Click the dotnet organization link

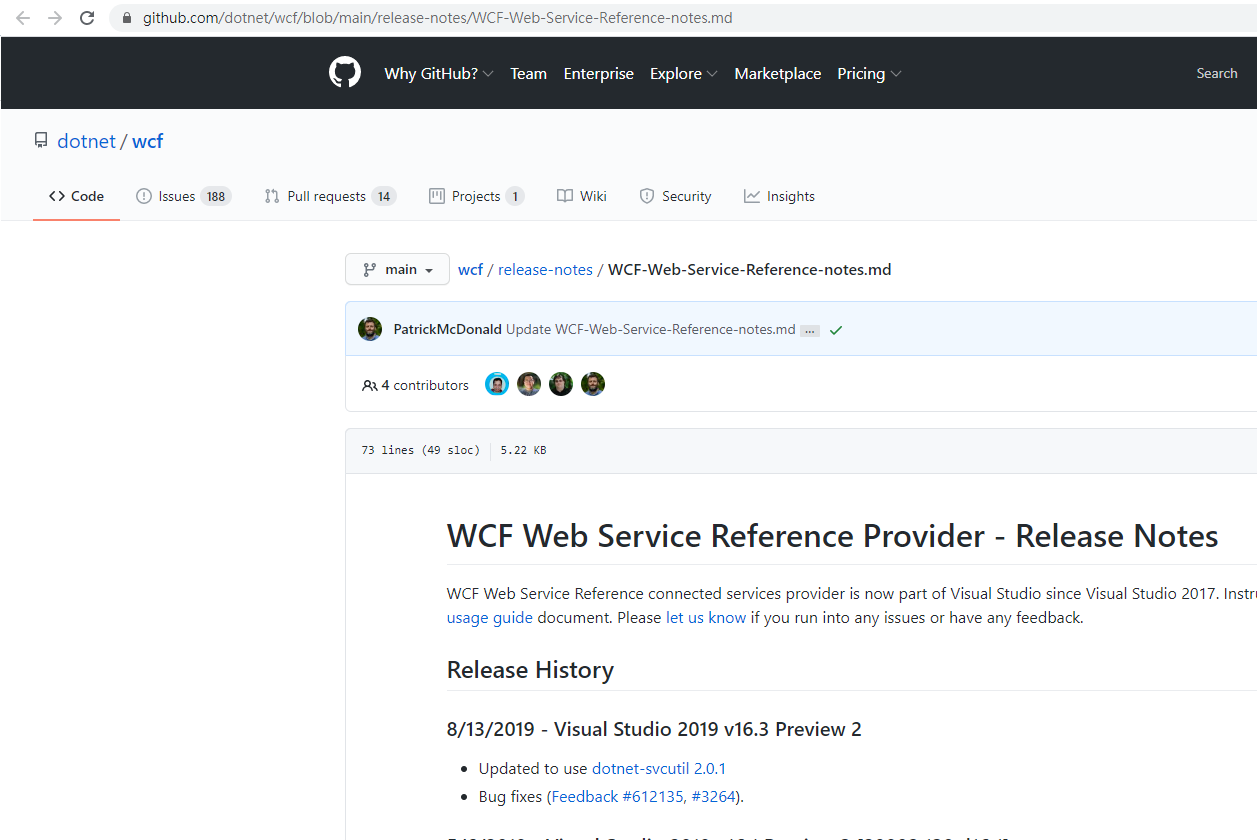point(86,141)
